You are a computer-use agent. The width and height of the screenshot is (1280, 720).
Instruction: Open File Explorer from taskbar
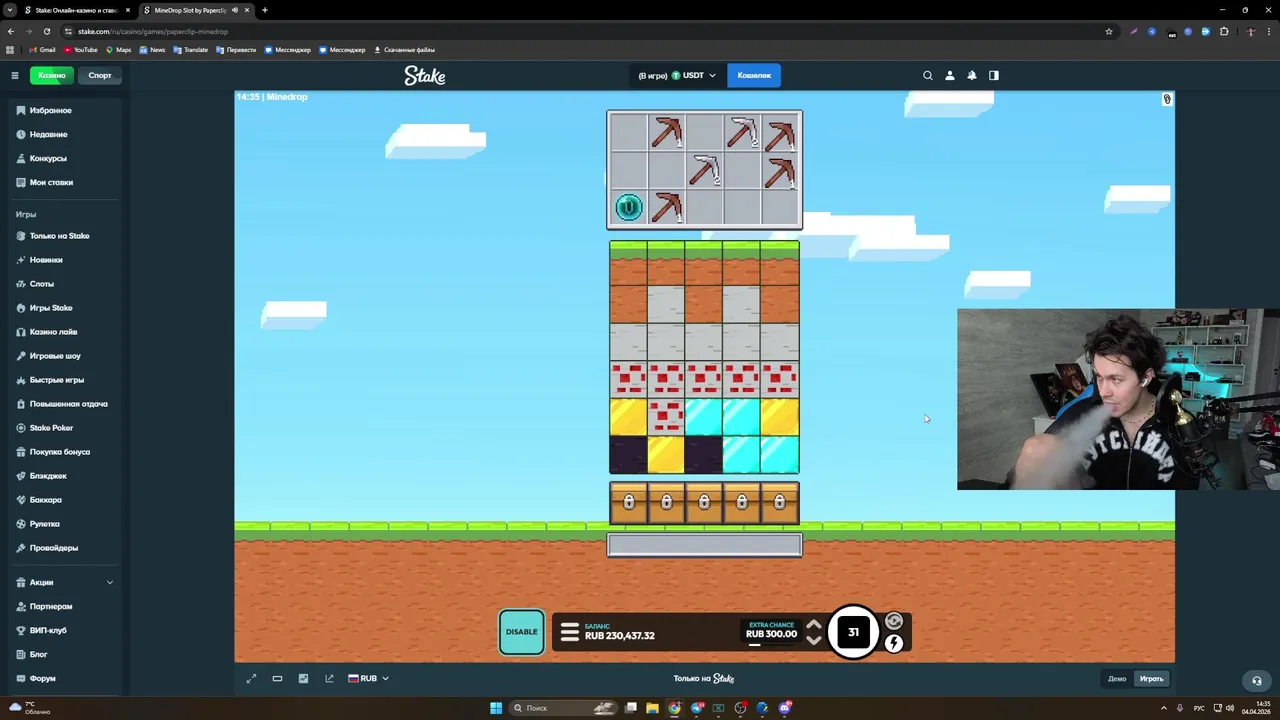[x=652, y=708]
